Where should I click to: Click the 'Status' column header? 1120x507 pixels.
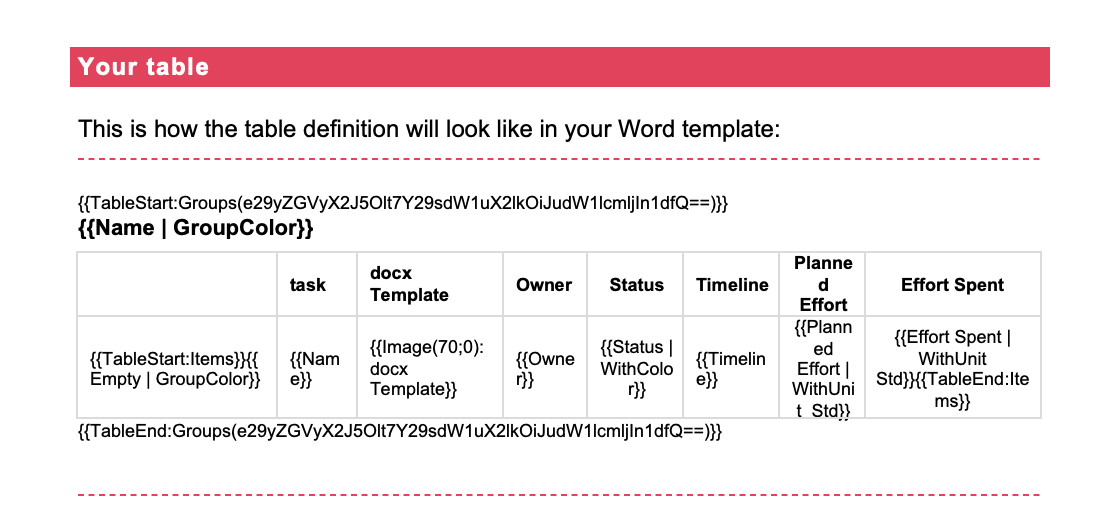pyautogui.click(x=636, y=285)
